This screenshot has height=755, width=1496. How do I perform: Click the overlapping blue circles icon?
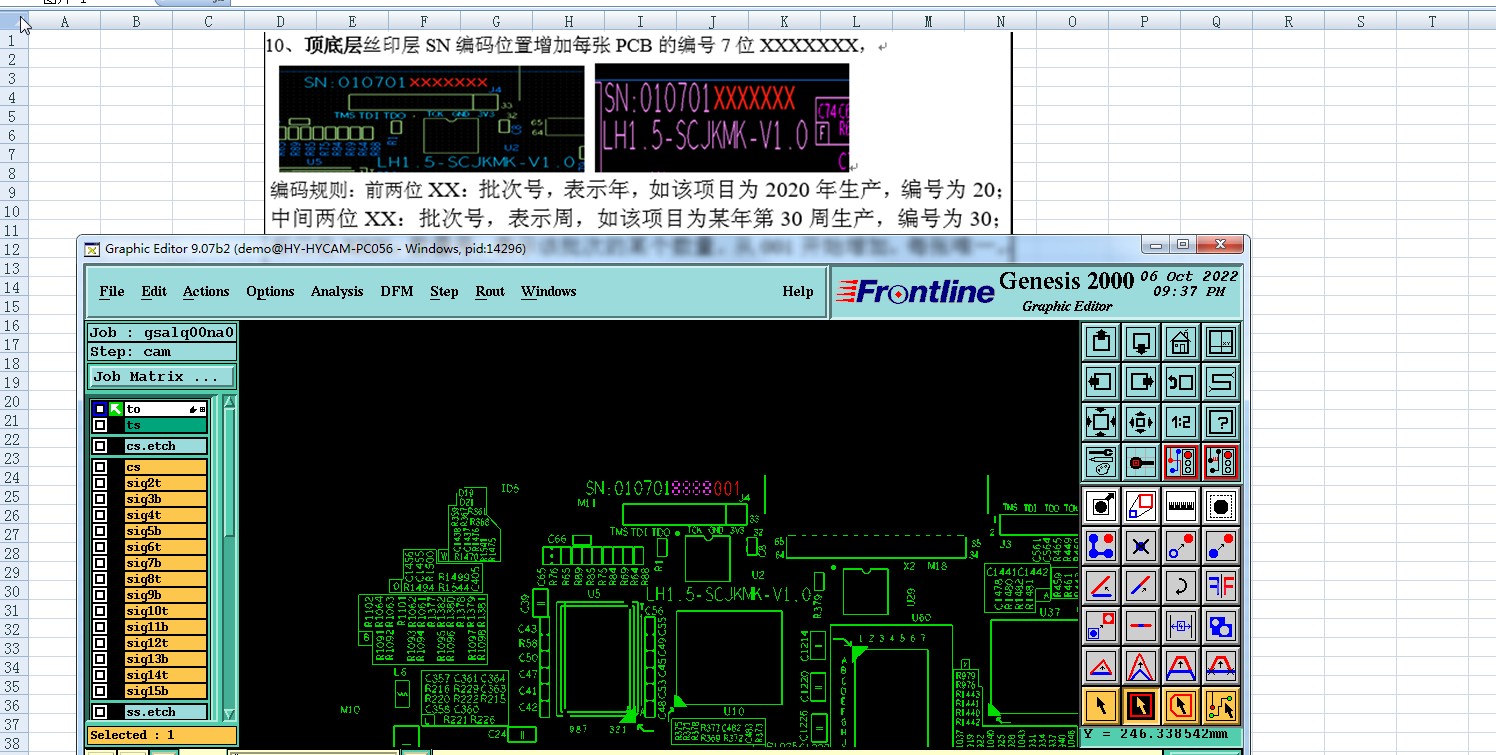1221,626
